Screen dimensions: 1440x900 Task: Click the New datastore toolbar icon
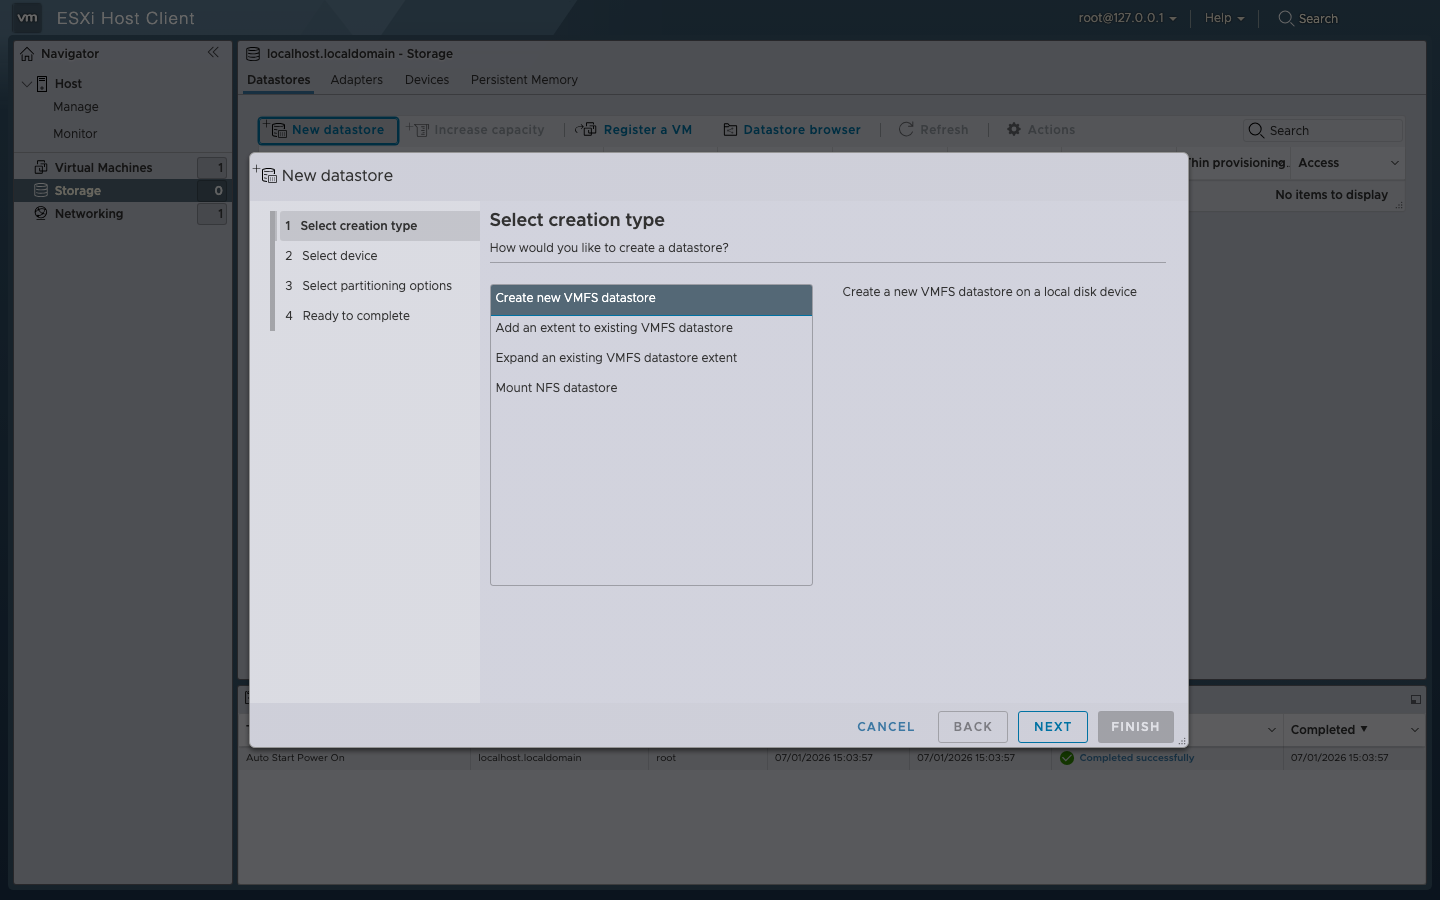click(x=275, y=129)
